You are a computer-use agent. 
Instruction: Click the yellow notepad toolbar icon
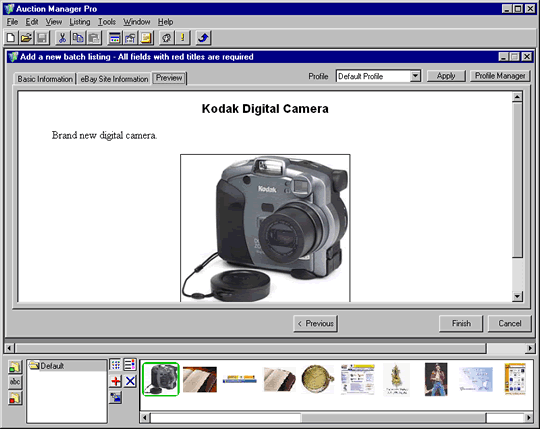point(146,38)
